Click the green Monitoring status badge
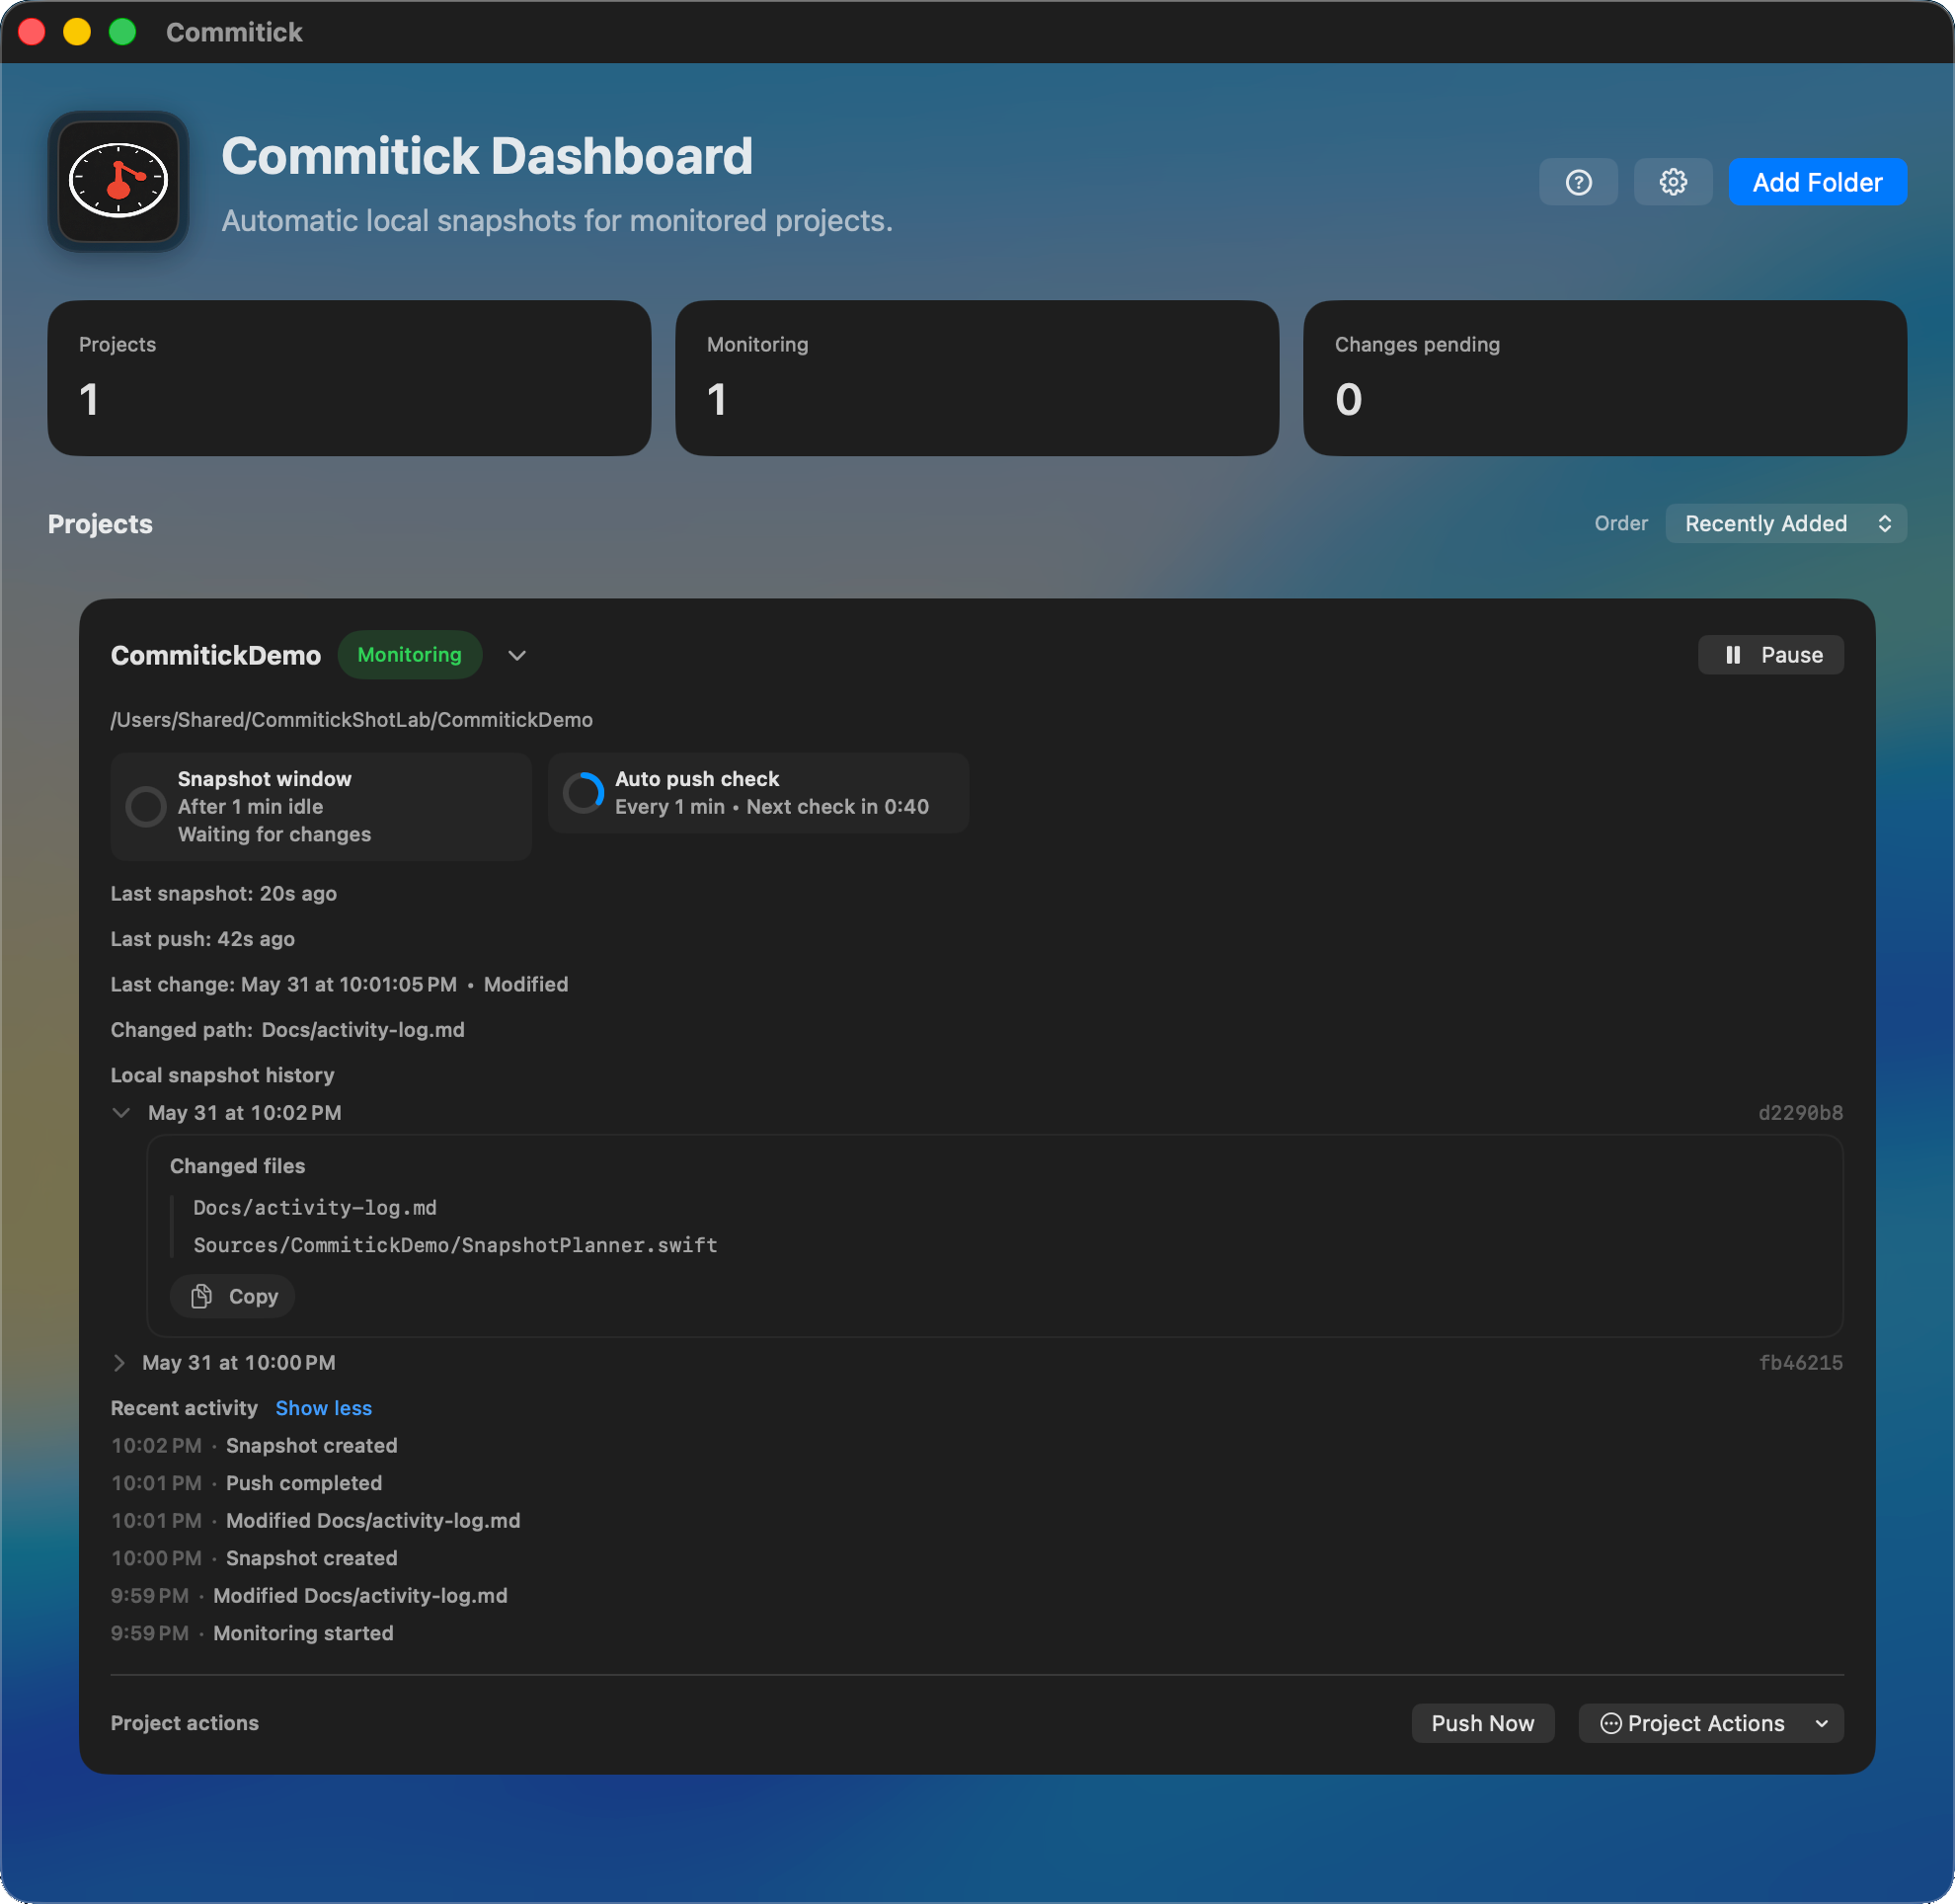 click(410, 655)
